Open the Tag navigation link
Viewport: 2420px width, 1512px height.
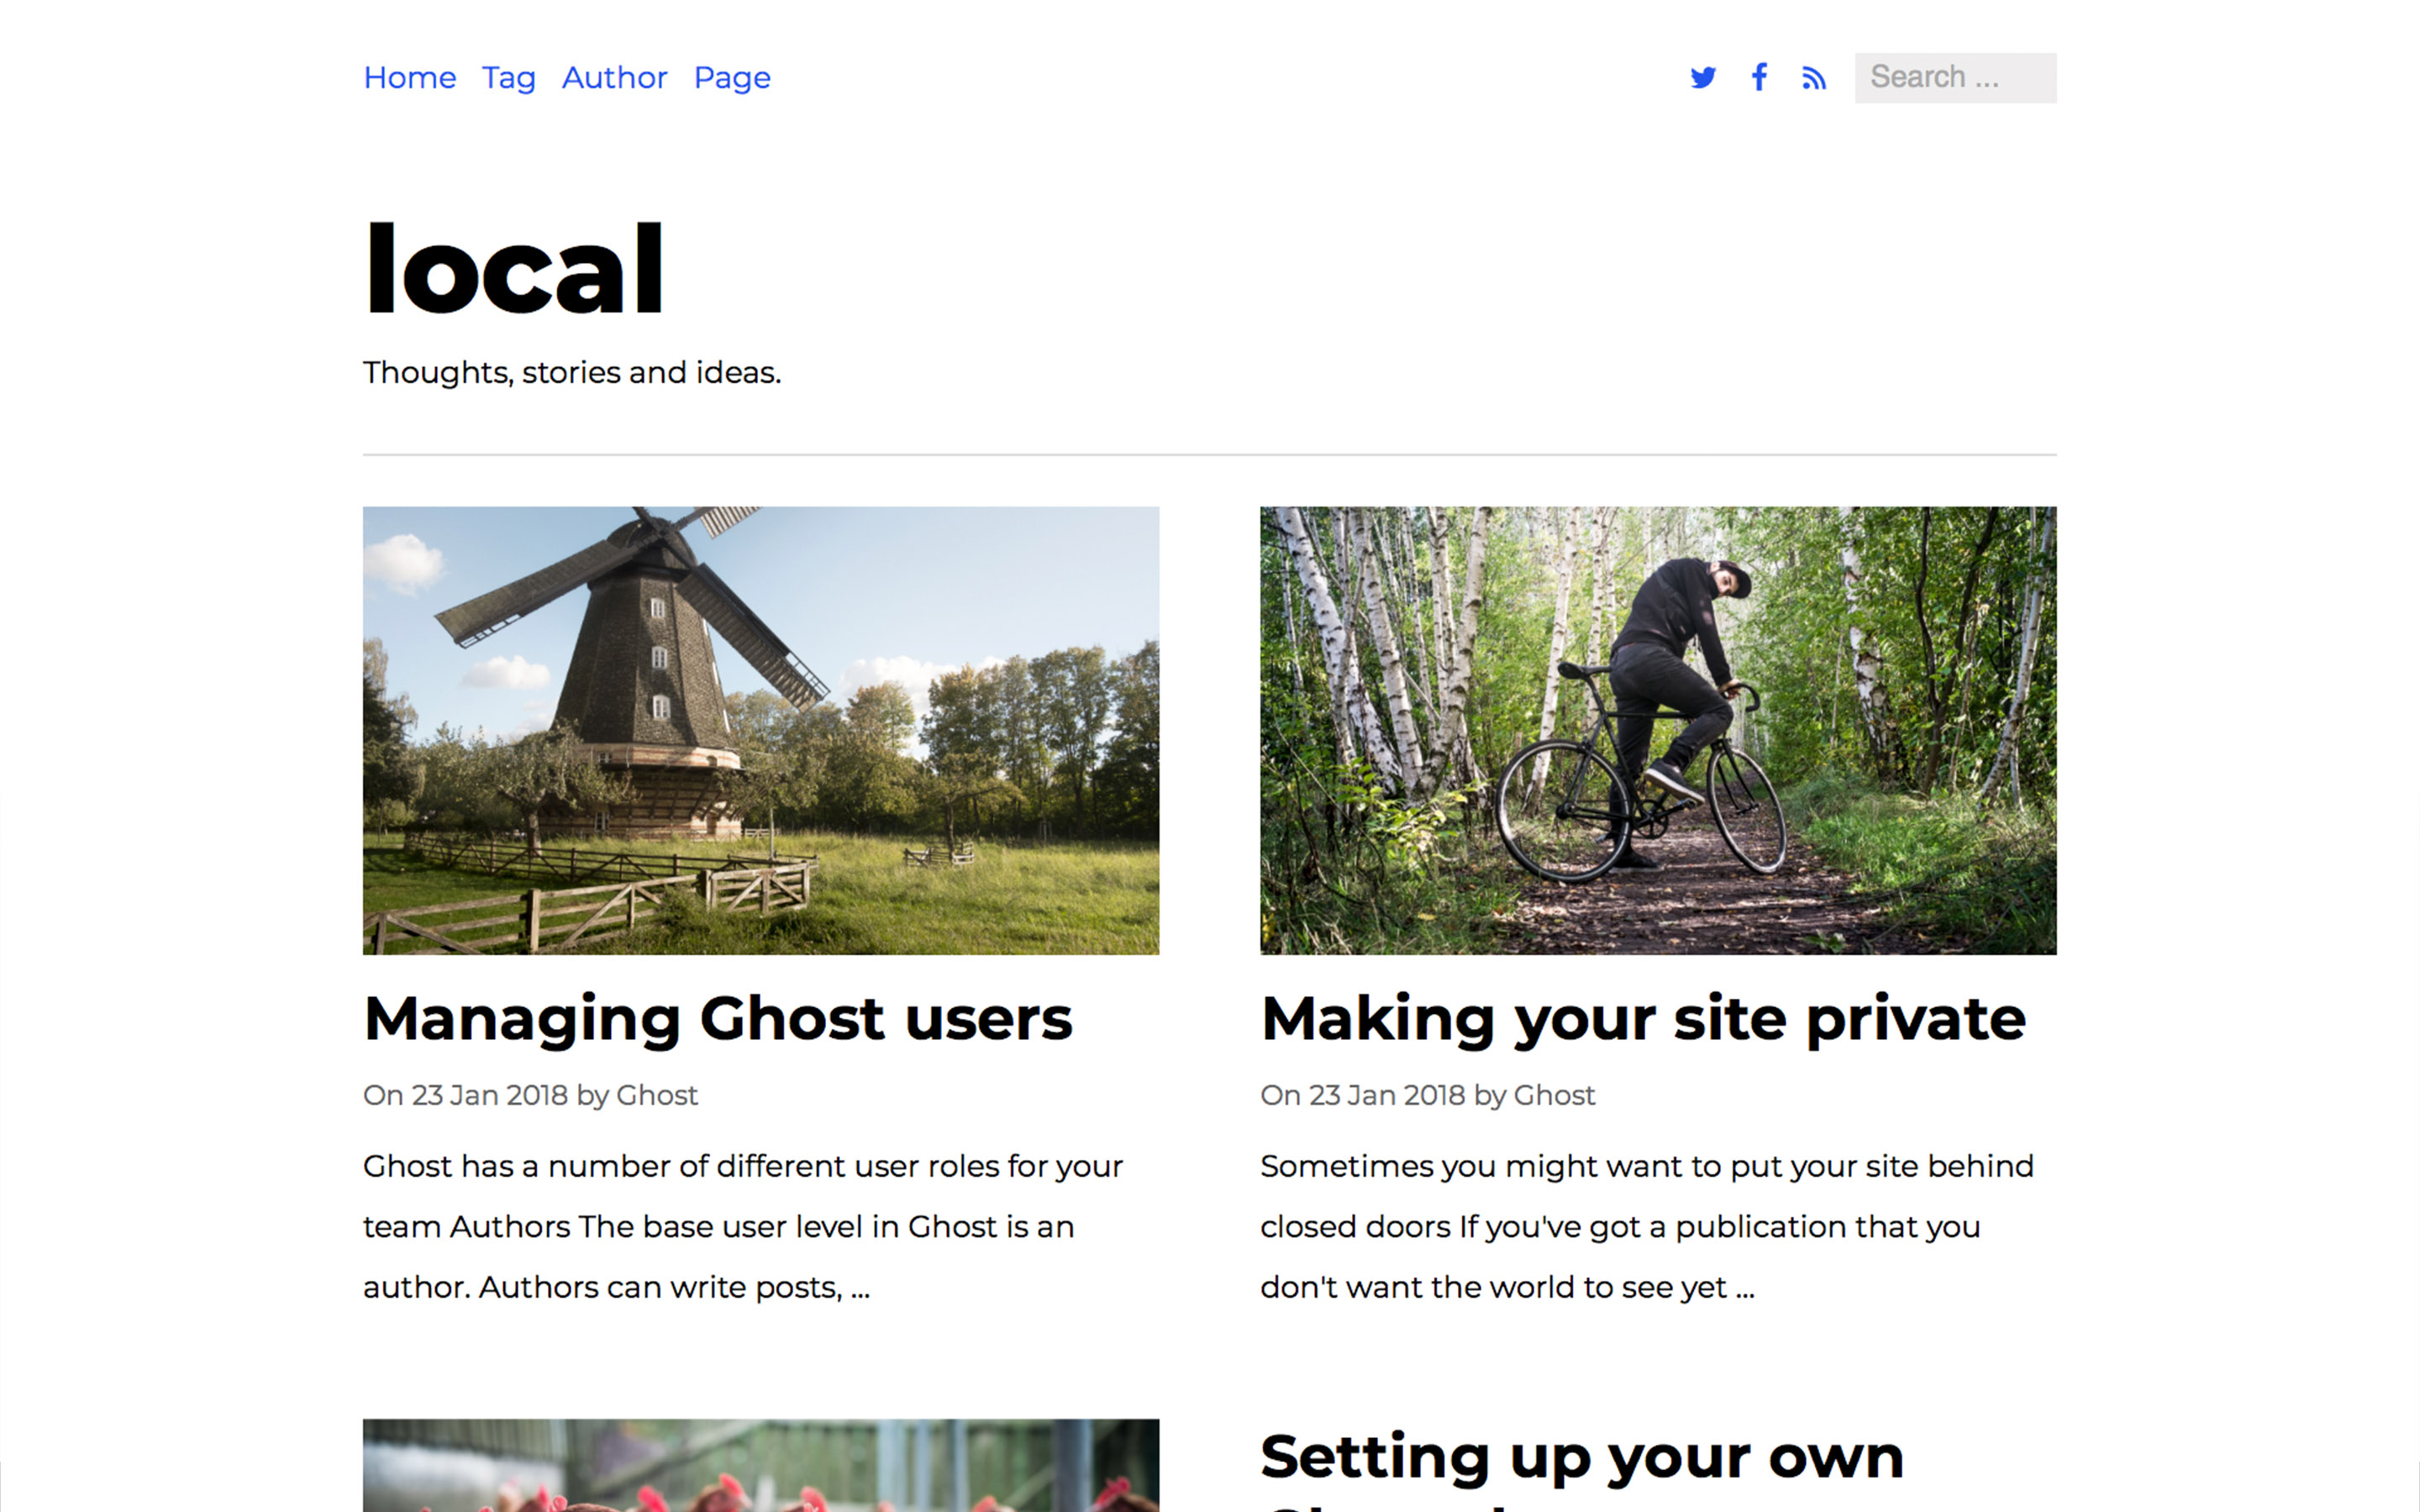(508, 77)
